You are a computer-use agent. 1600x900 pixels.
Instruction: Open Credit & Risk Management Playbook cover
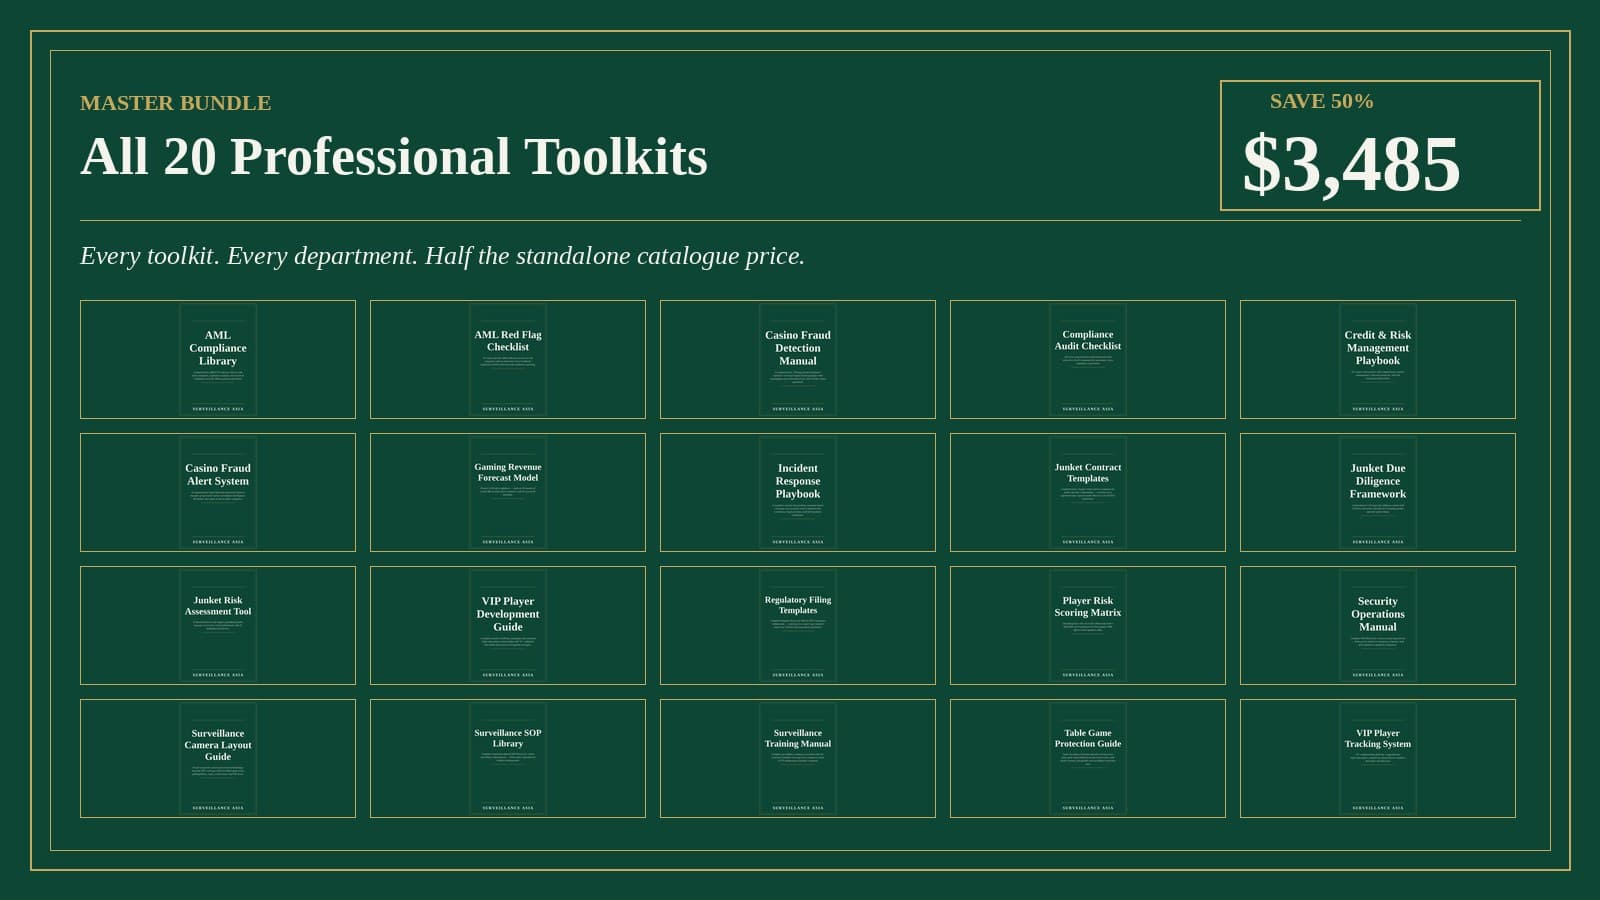(x=1378, y=359)
